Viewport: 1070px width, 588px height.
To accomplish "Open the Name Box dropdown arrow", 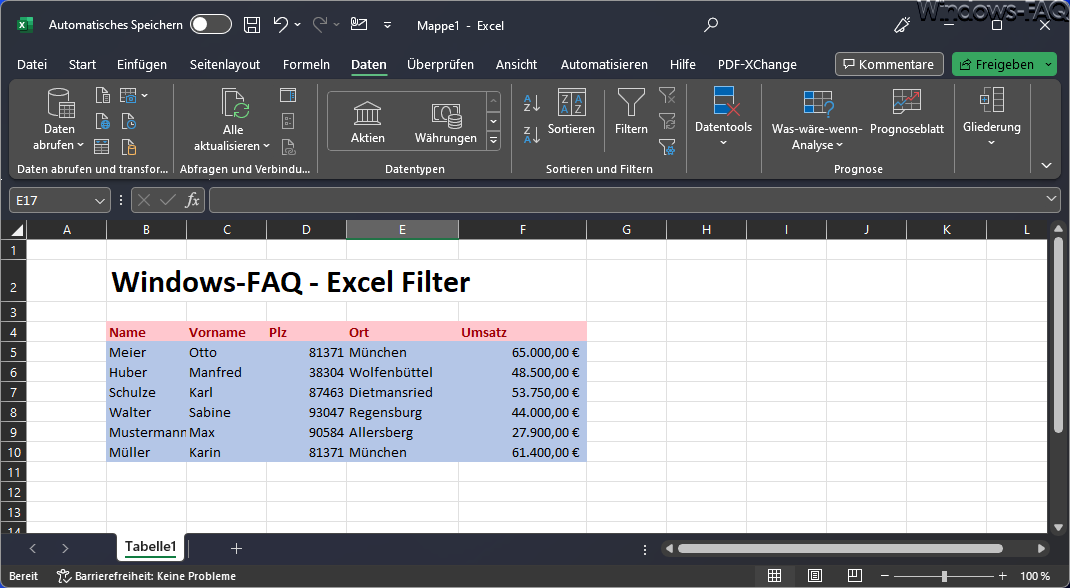I will [x=100, y=201].
